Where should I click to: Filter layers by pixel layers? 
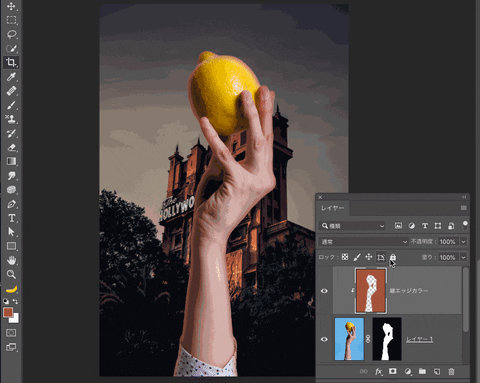click(x=398, y=226)
